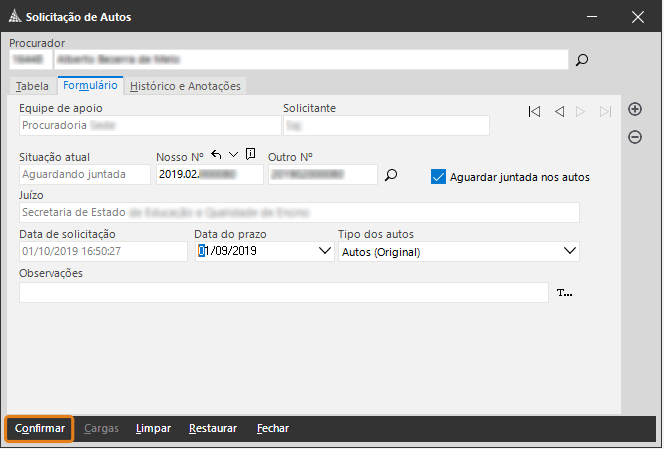Click the Equipe de apoio field
664x449 pixels.
click(x=150, y=125)
